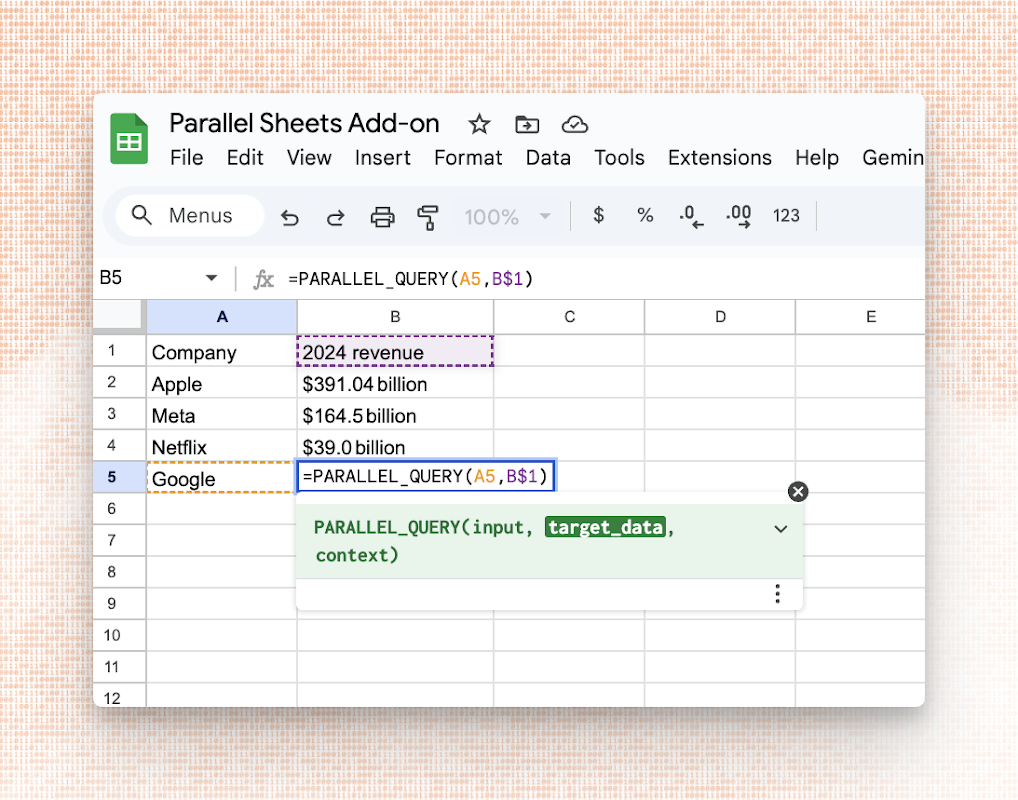
Task: Click the $164.5 billion cell
Action: (395, 415)
